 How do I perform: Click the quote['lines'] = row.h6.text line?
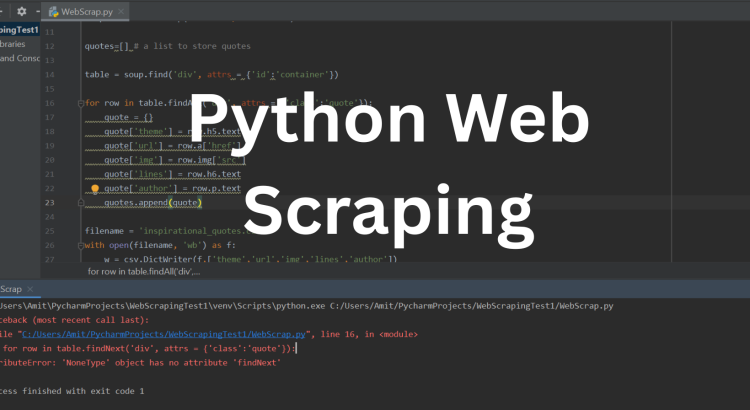click(x=172, y=174)
